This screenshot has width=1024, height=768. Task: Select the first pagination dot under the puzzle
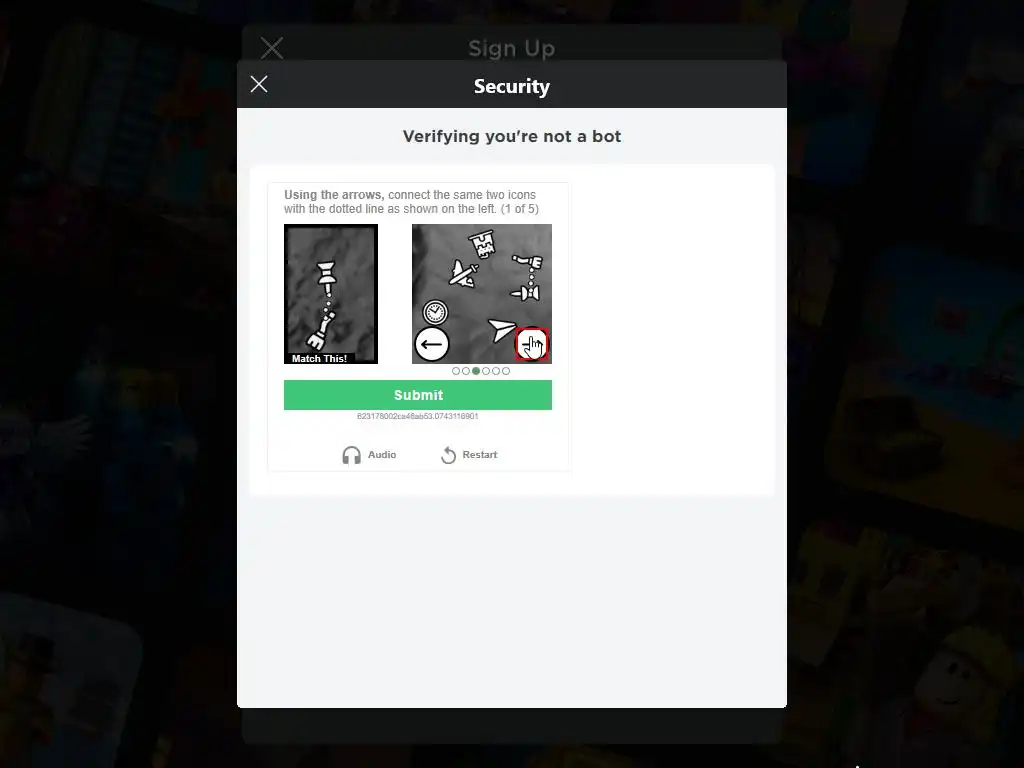click(456, 371)
